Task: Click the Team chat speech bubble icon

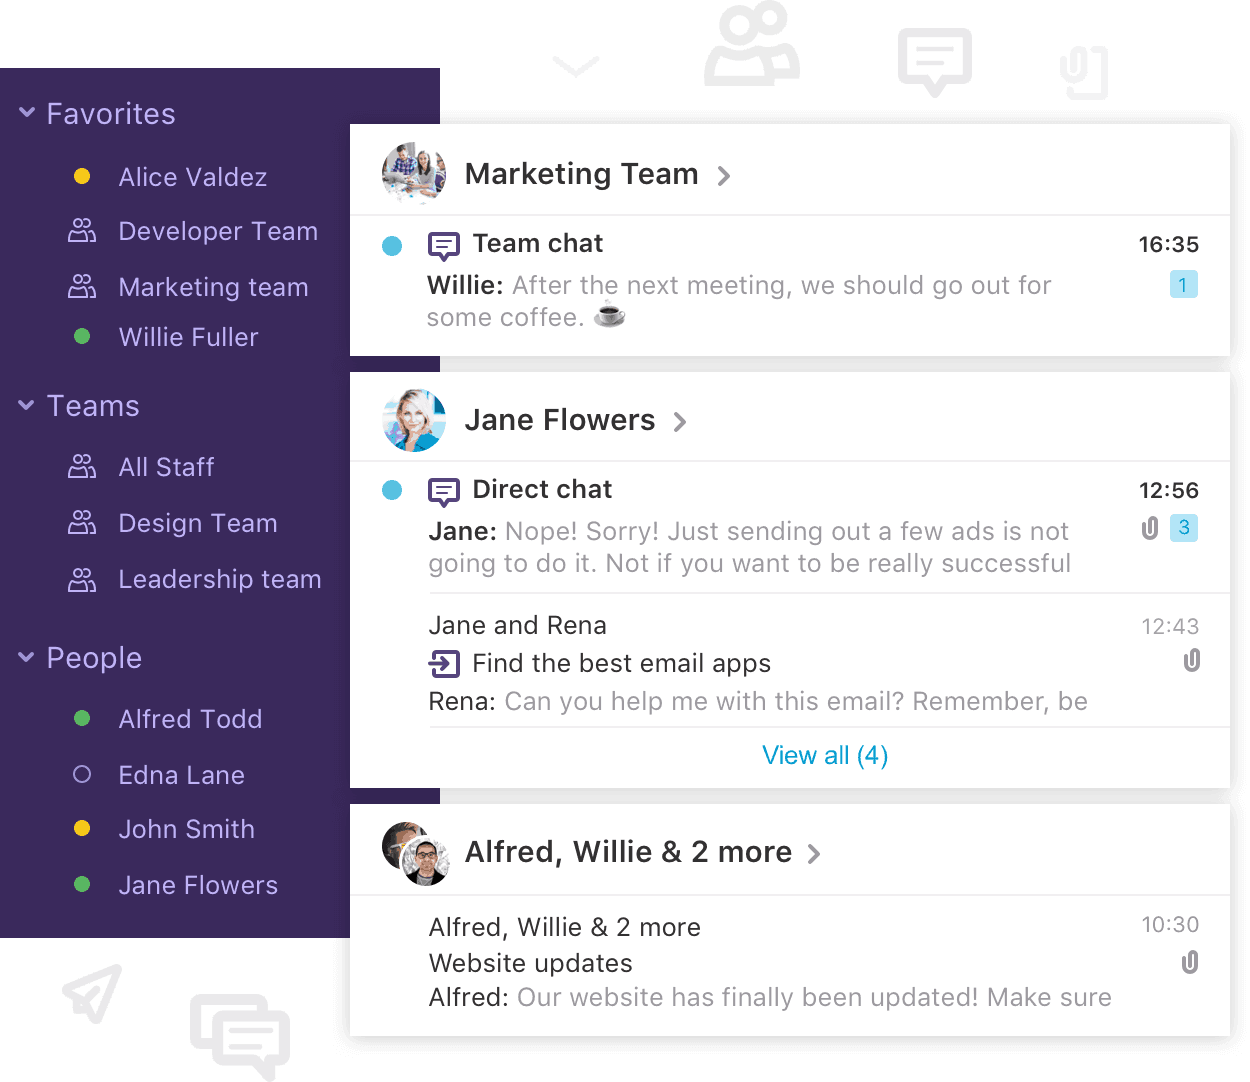Action: 443,245
